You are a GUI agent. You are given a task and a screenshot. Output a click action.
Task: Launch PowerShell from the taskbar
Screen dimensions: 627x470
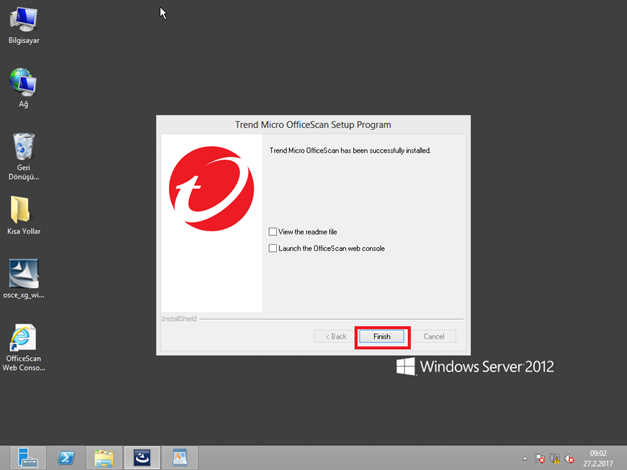pos(66,458)
